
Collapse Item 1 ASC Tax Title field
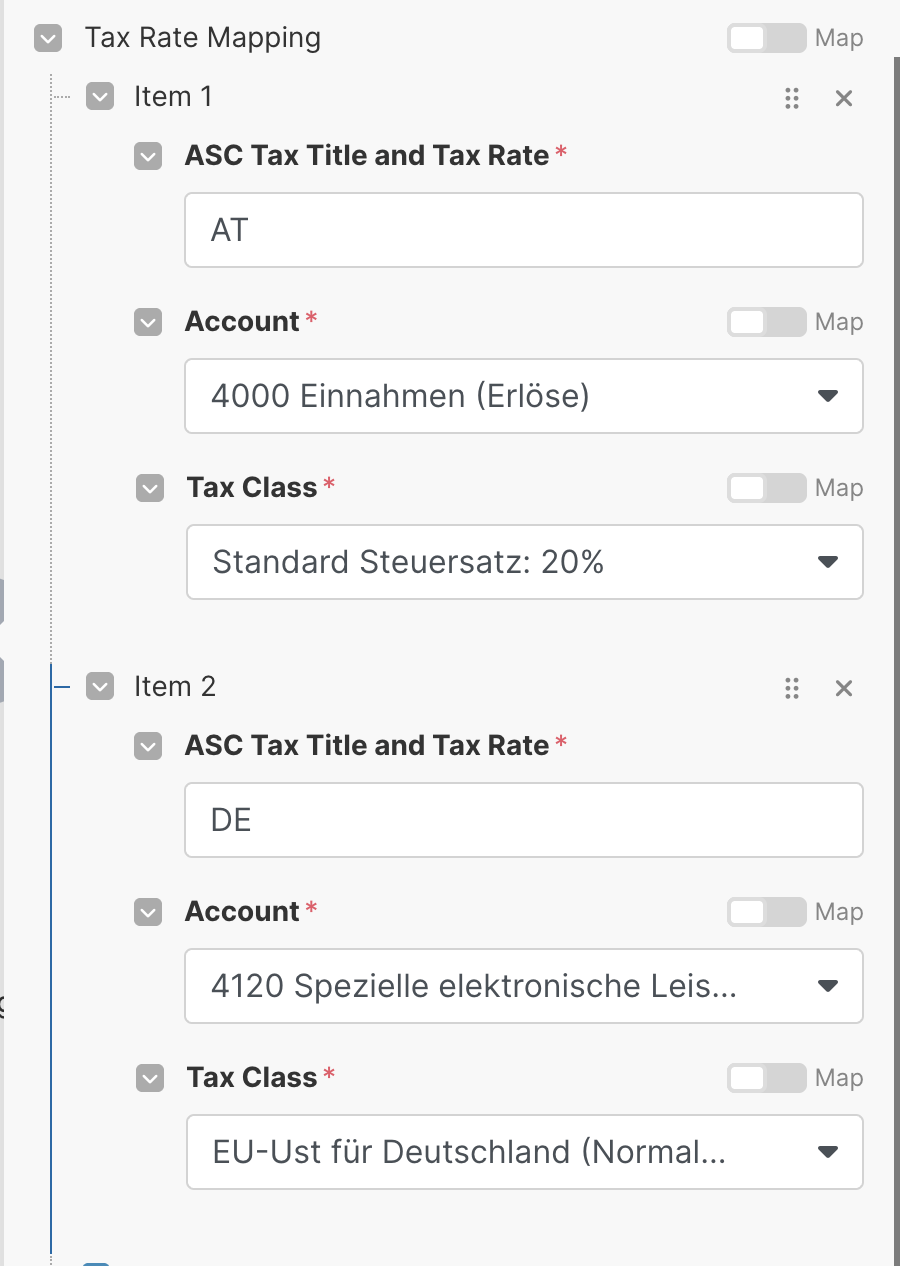pyautogui.click(x=148, y=157)
